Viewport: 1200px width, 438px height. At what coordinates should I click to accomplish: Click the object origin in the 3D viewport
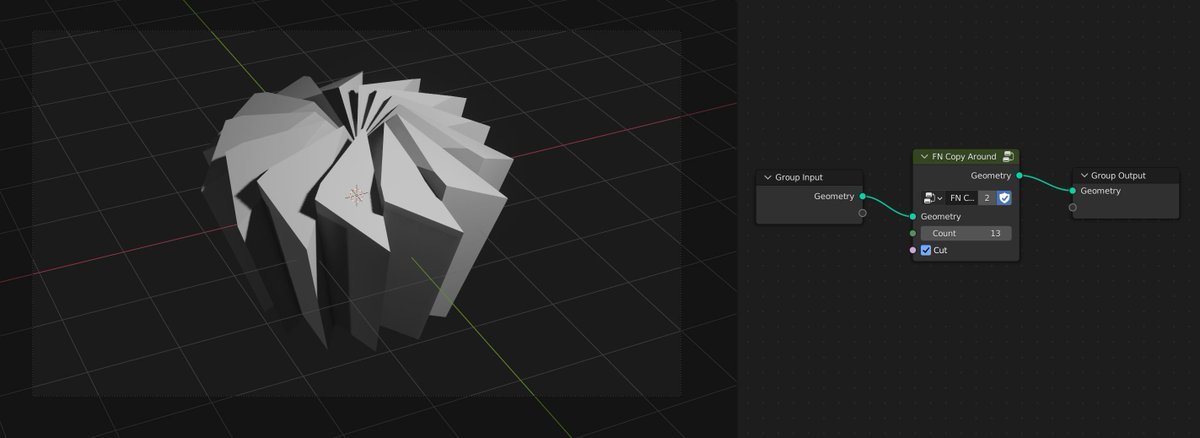(x=353, y=195)
